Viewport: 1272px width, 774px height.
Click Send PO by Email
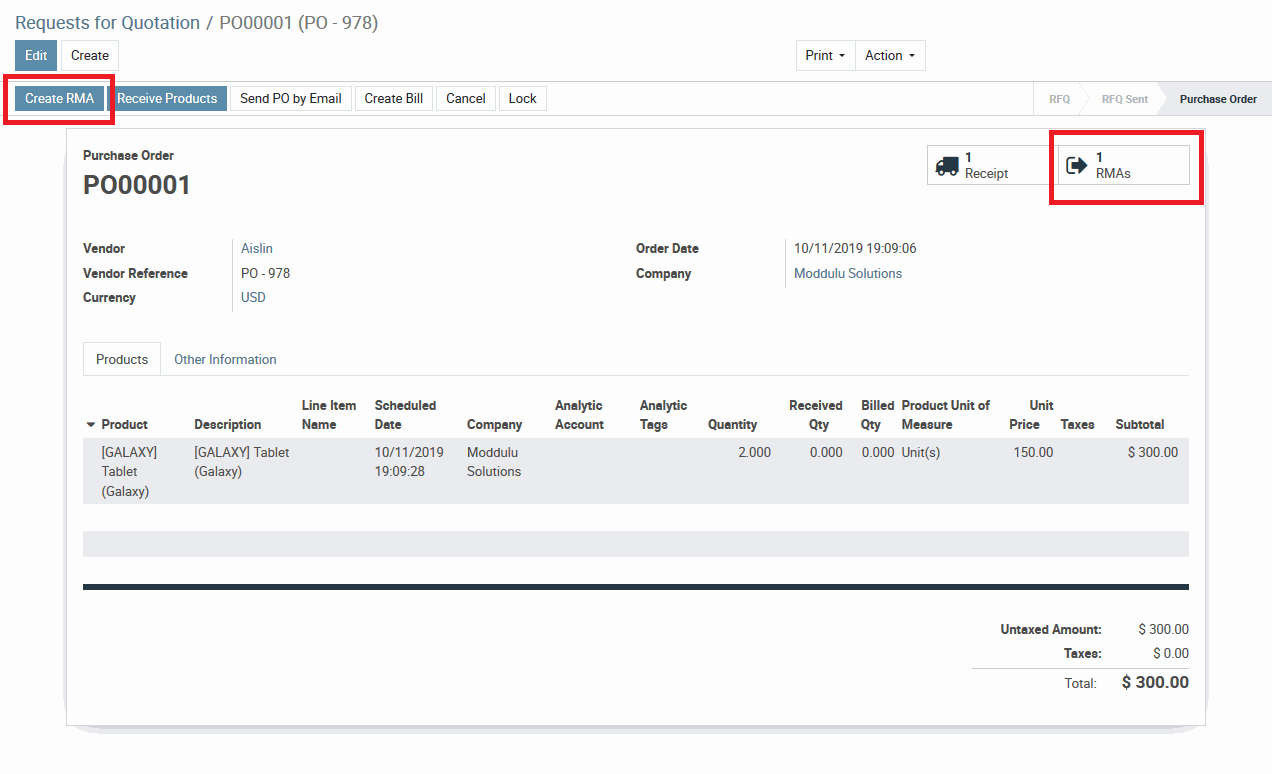click(x=291, y=99)
